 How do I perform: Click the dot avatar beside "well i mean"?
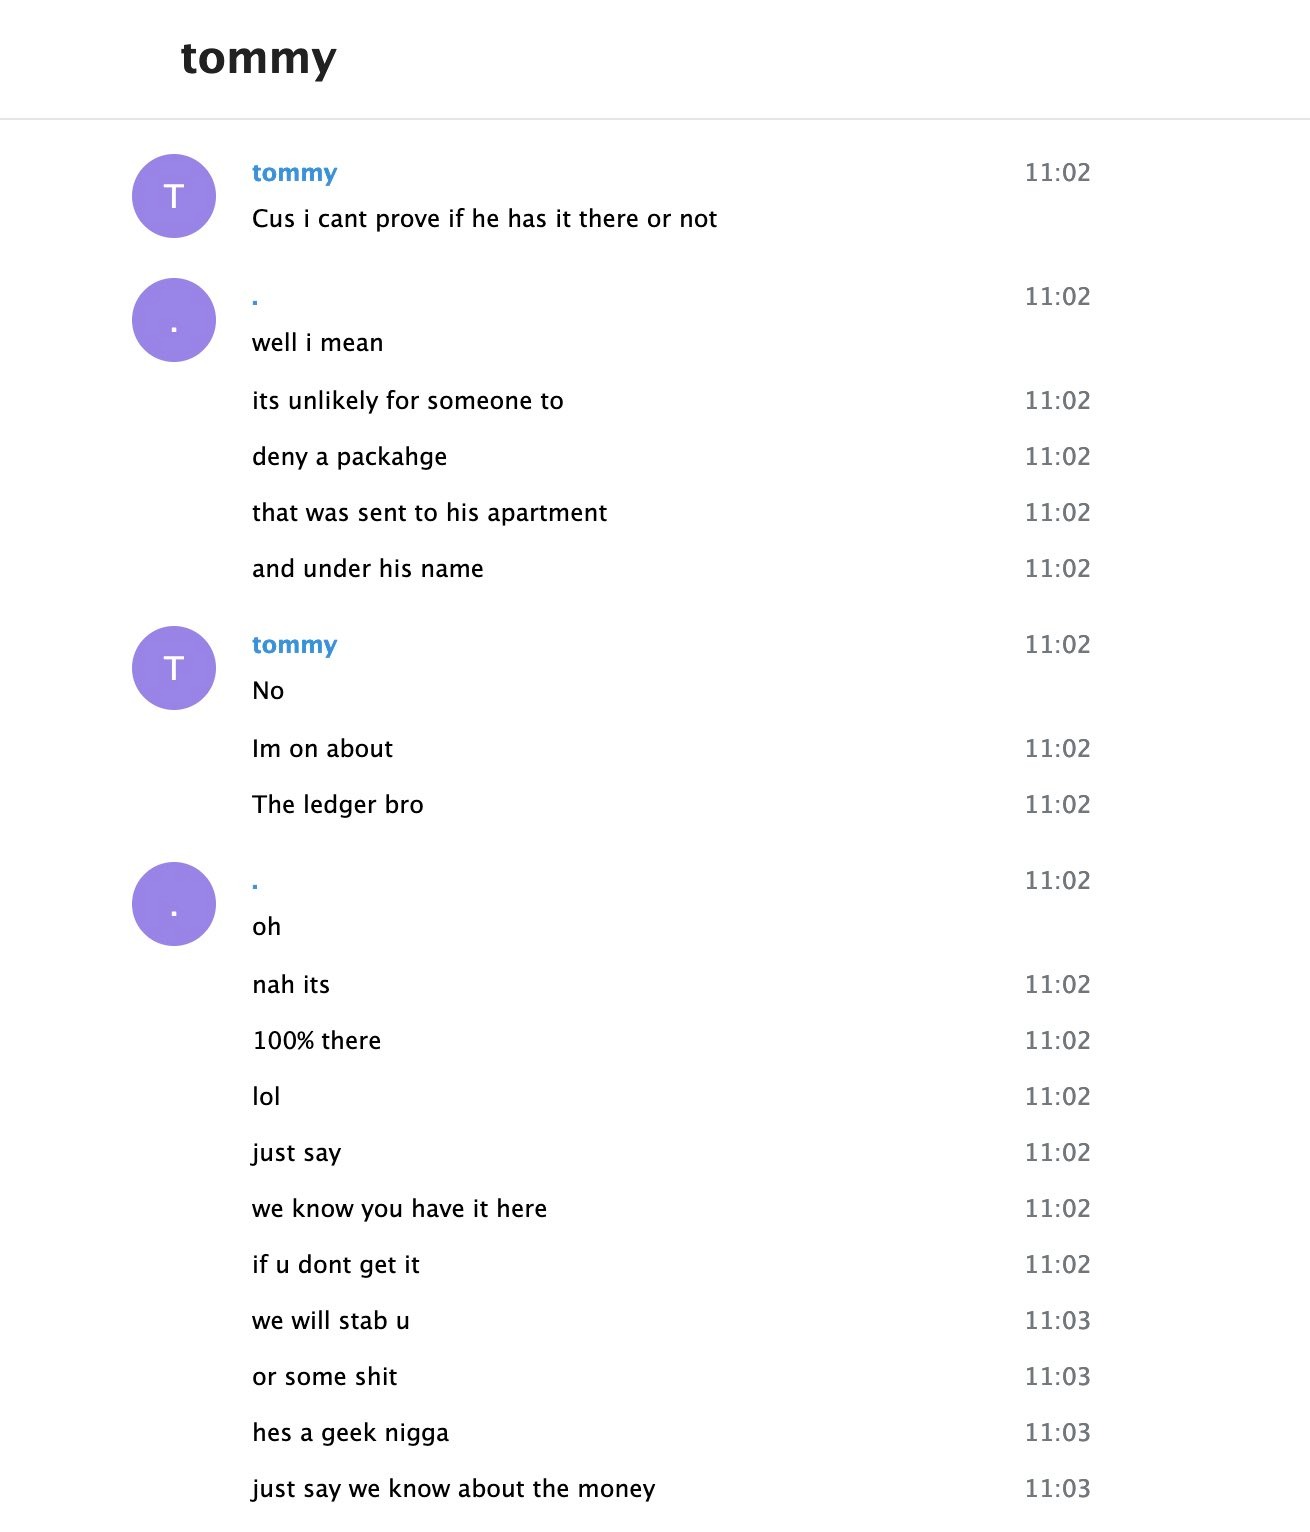pos(174,320)
